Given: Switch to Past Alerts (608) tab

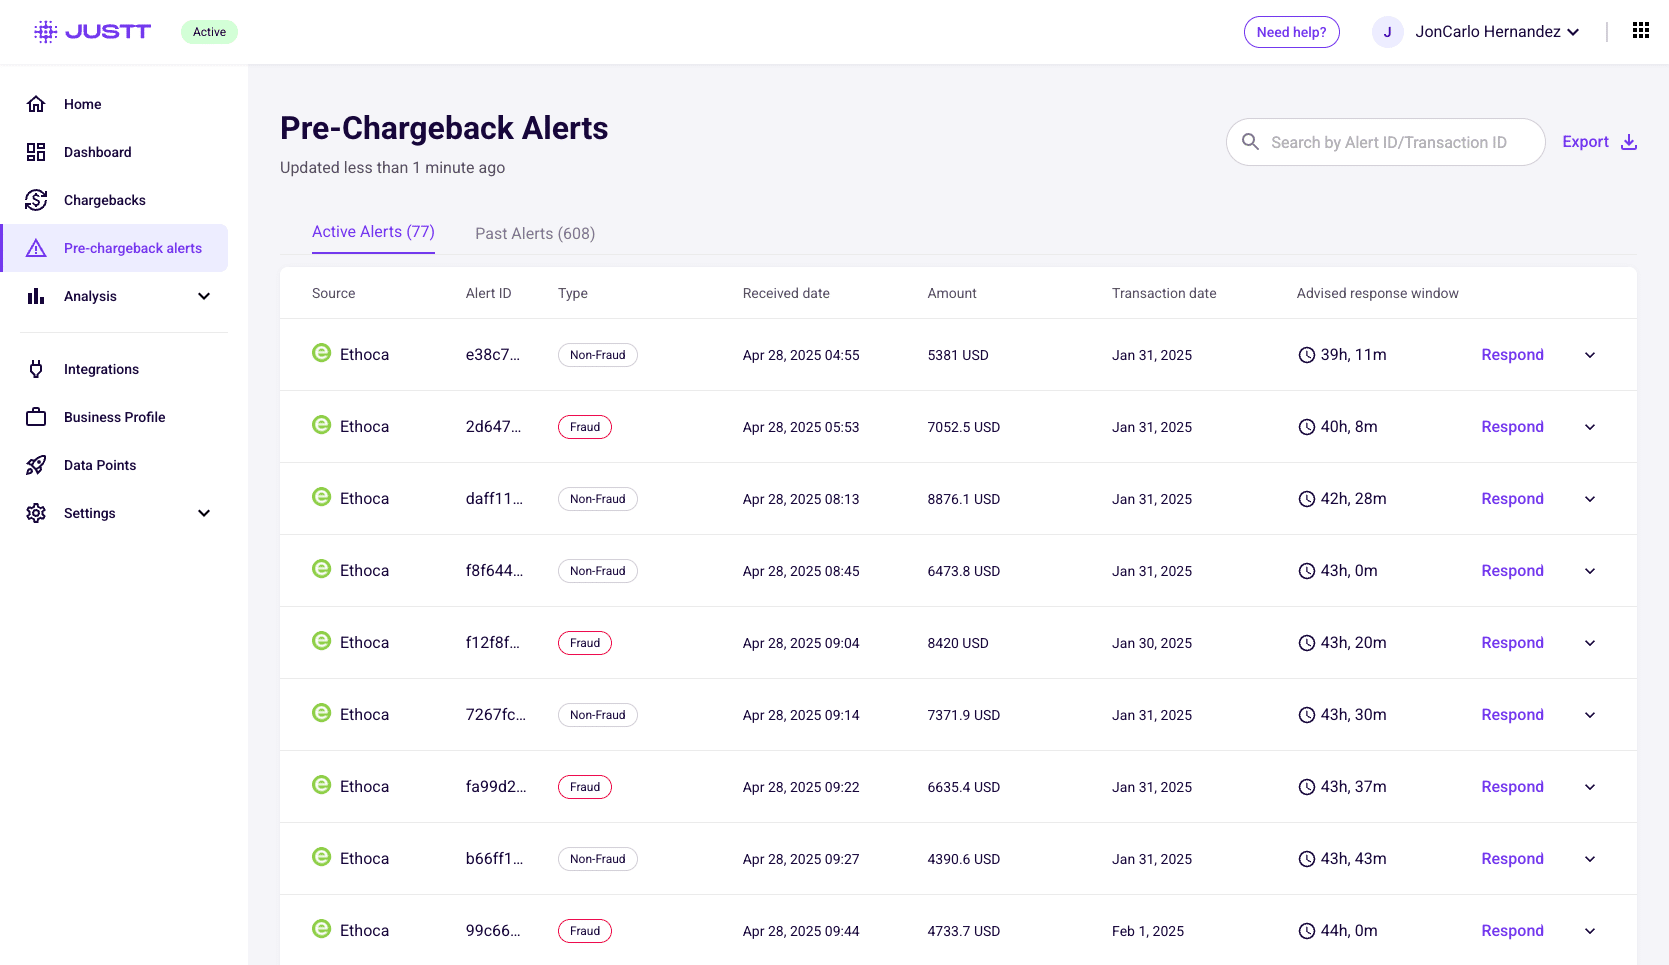Looking at the screenshot, I should tap(535, 233).
